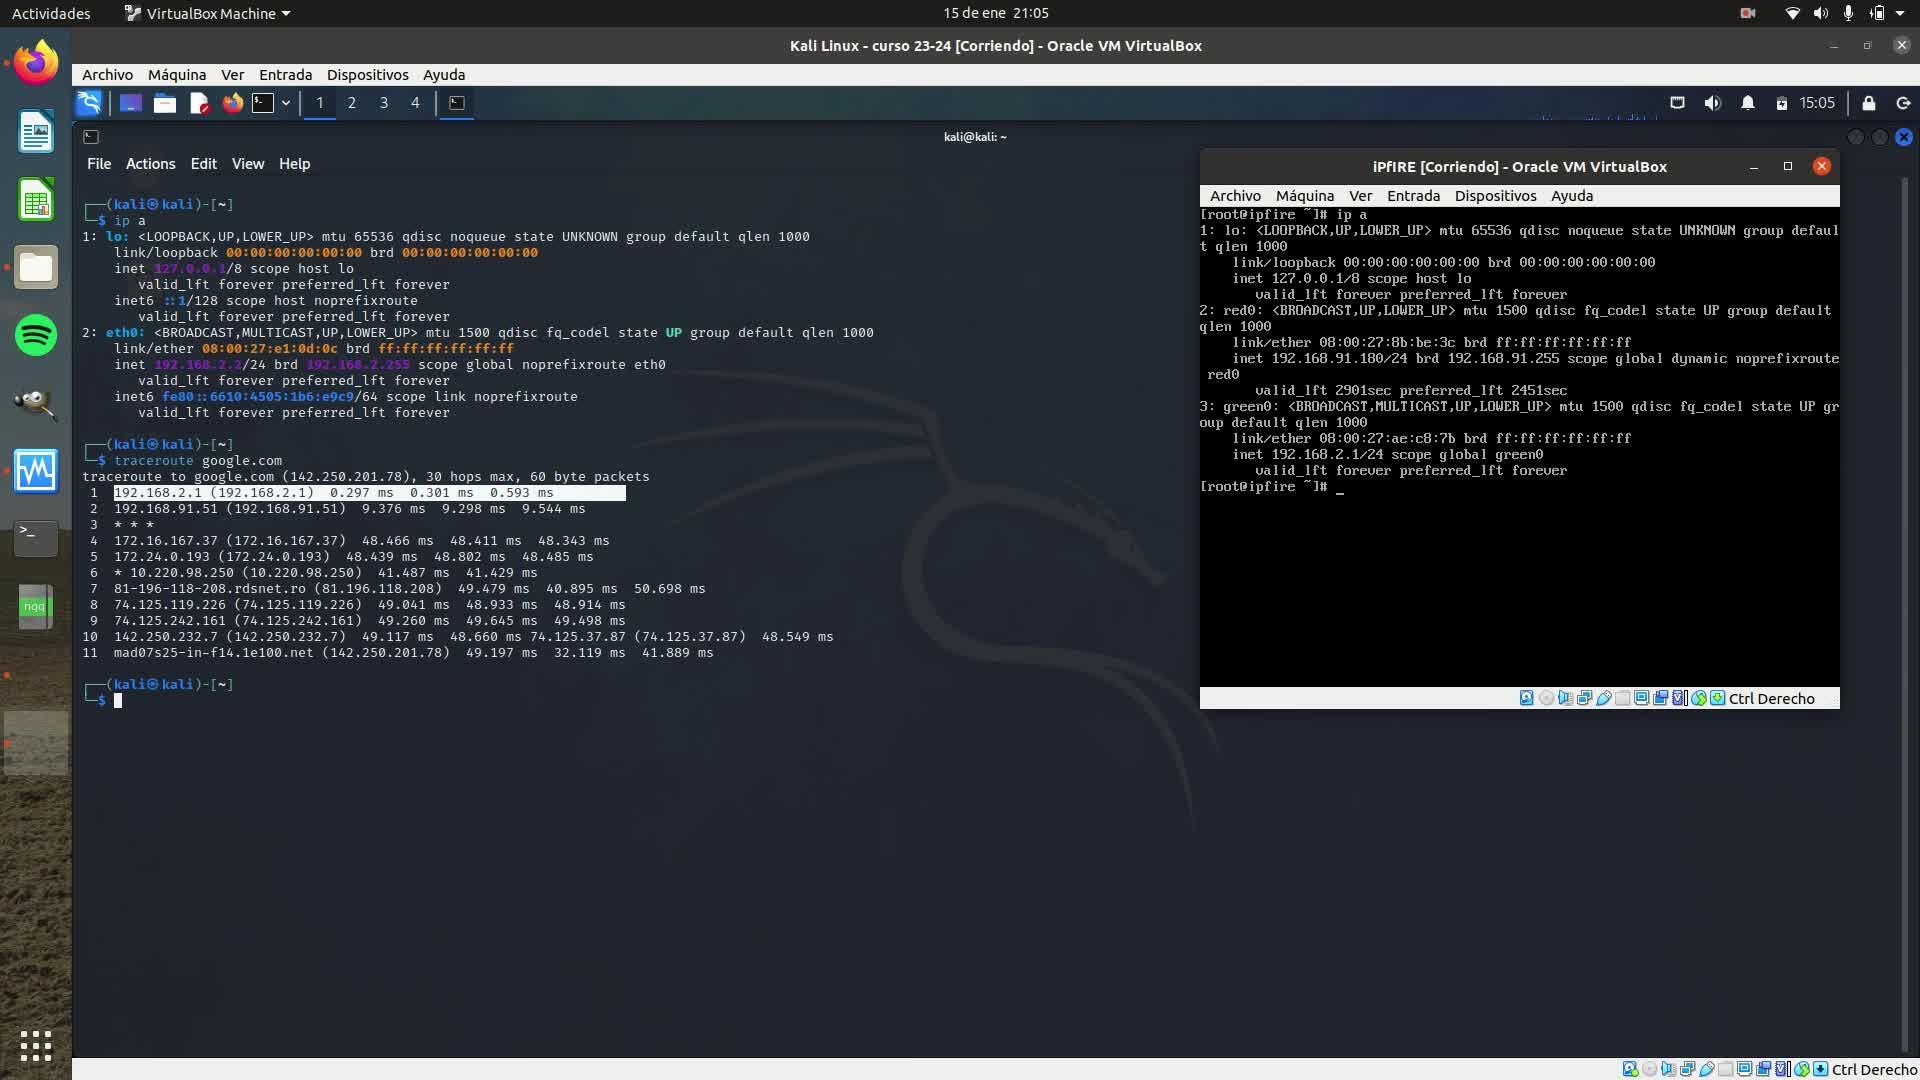
Task: Open Spotify from the Ubuntu dock
Action: pyautogui.click(x=36, y=335)
